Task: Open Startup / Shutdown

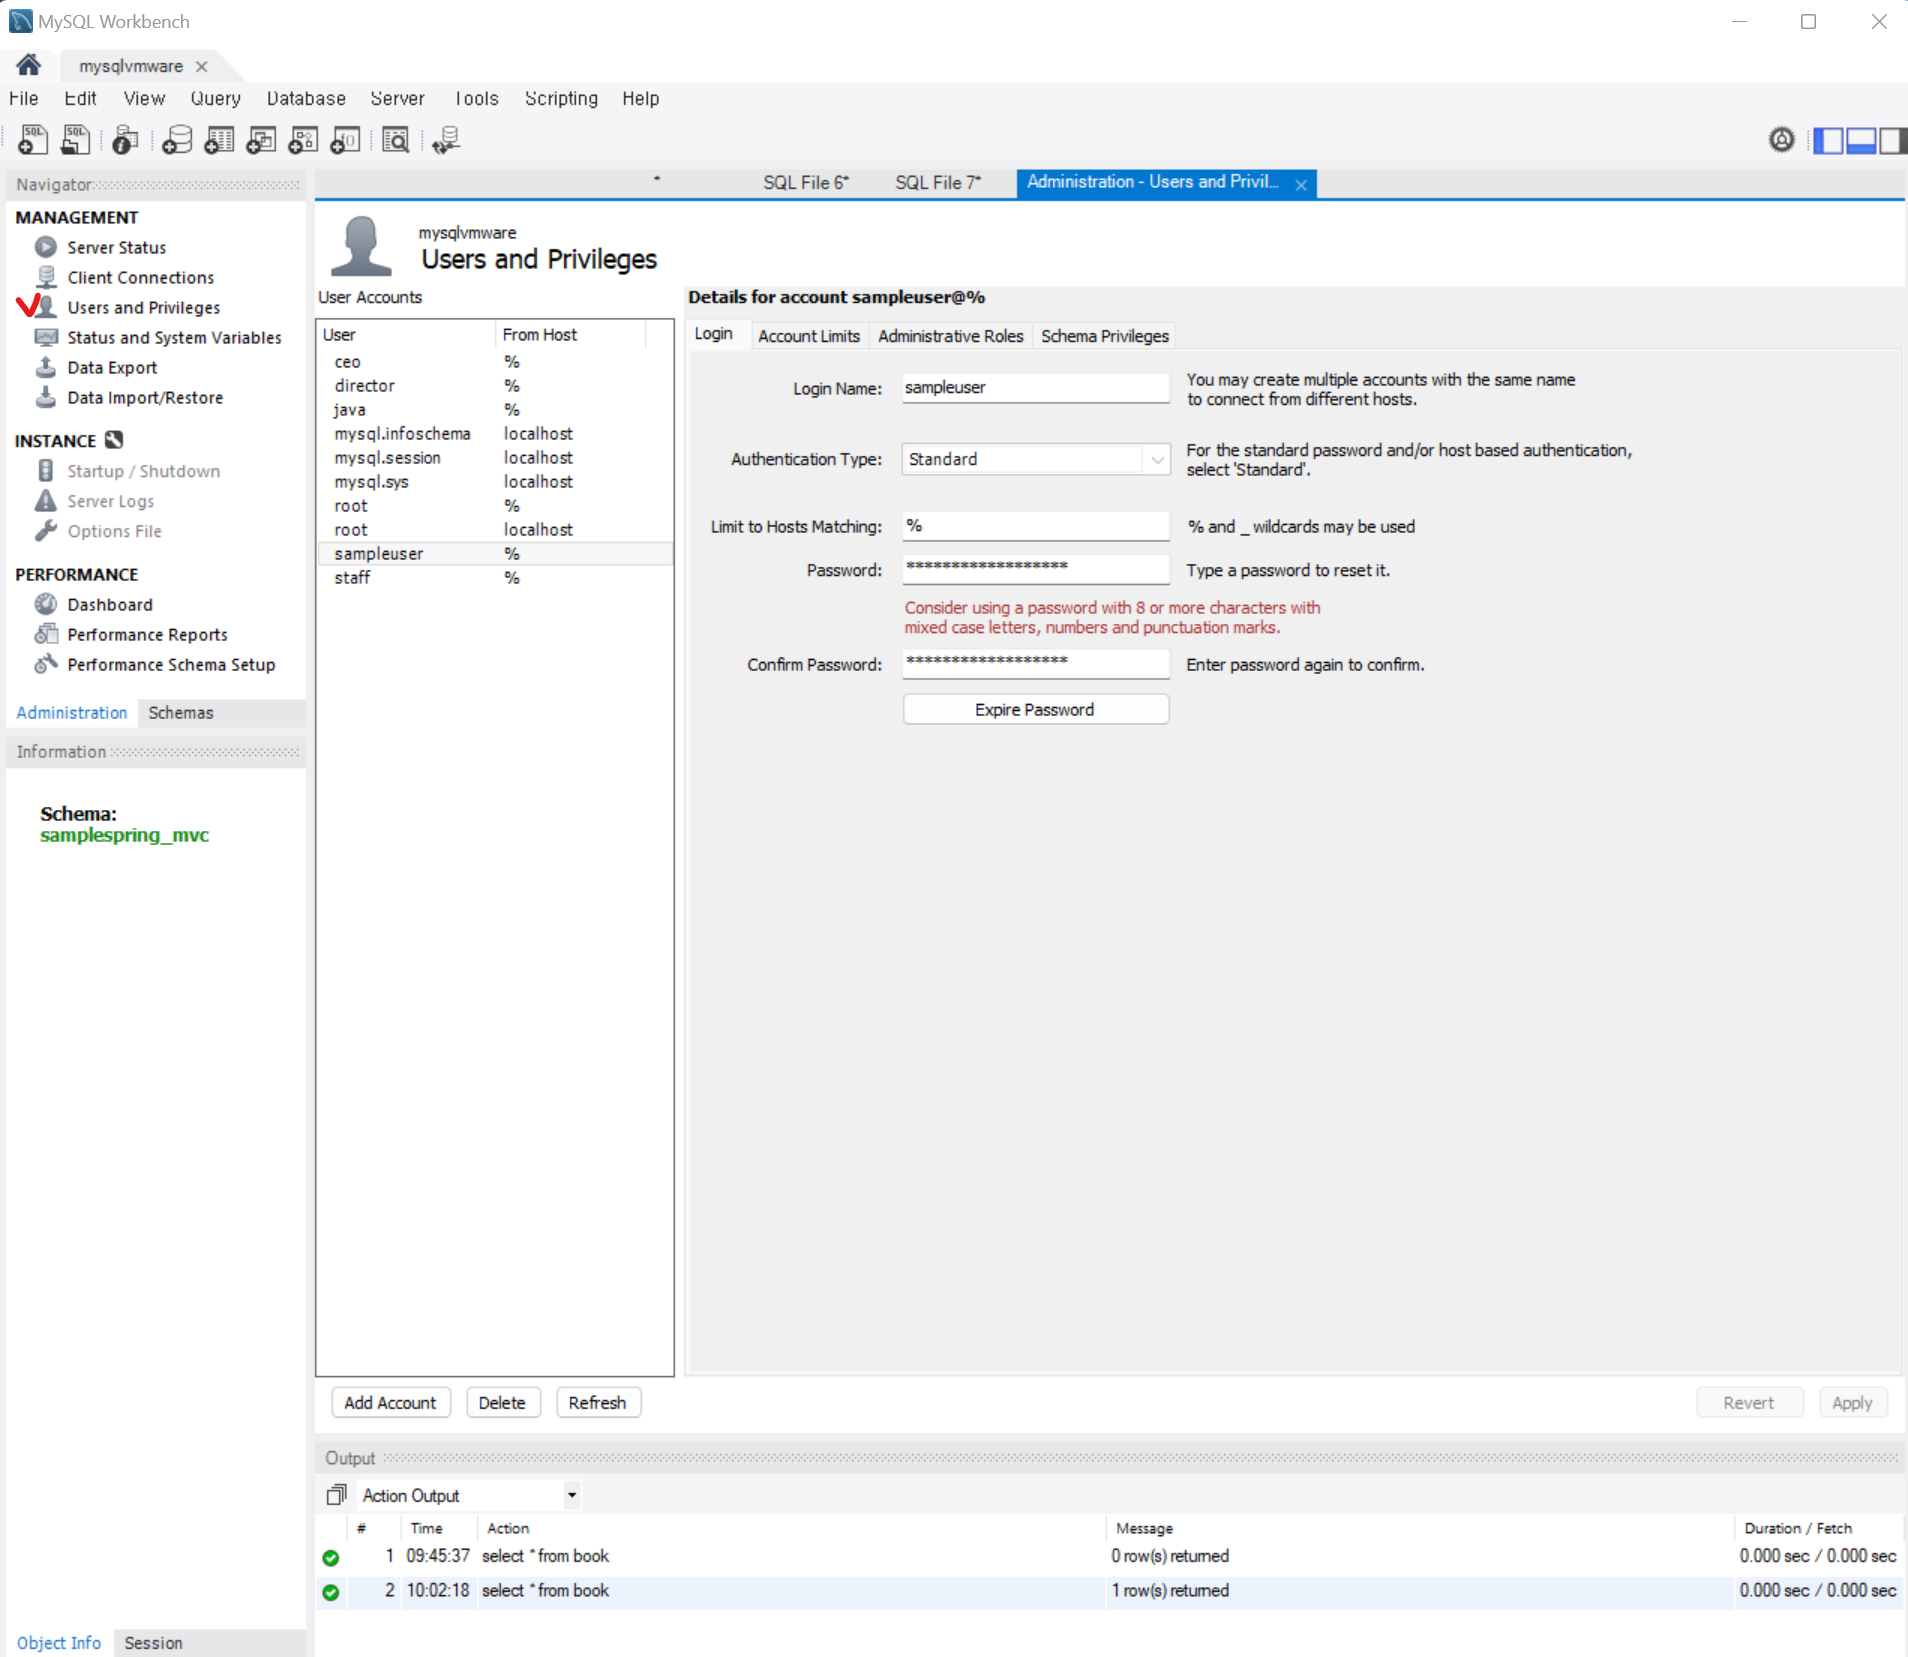Action: (x=143, y=471)
